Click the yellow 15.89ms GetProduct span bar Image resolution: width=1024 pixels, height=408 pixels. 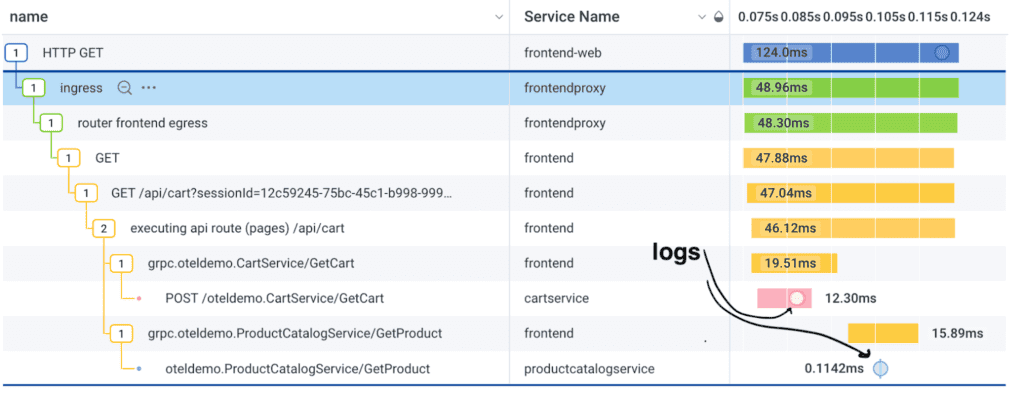[x=883, y=333]
